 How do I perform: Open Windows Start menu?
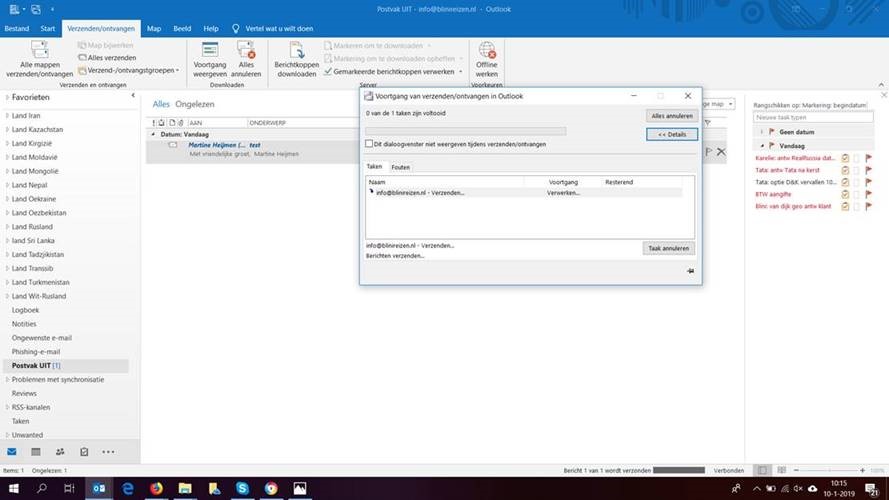pos(14,488)
